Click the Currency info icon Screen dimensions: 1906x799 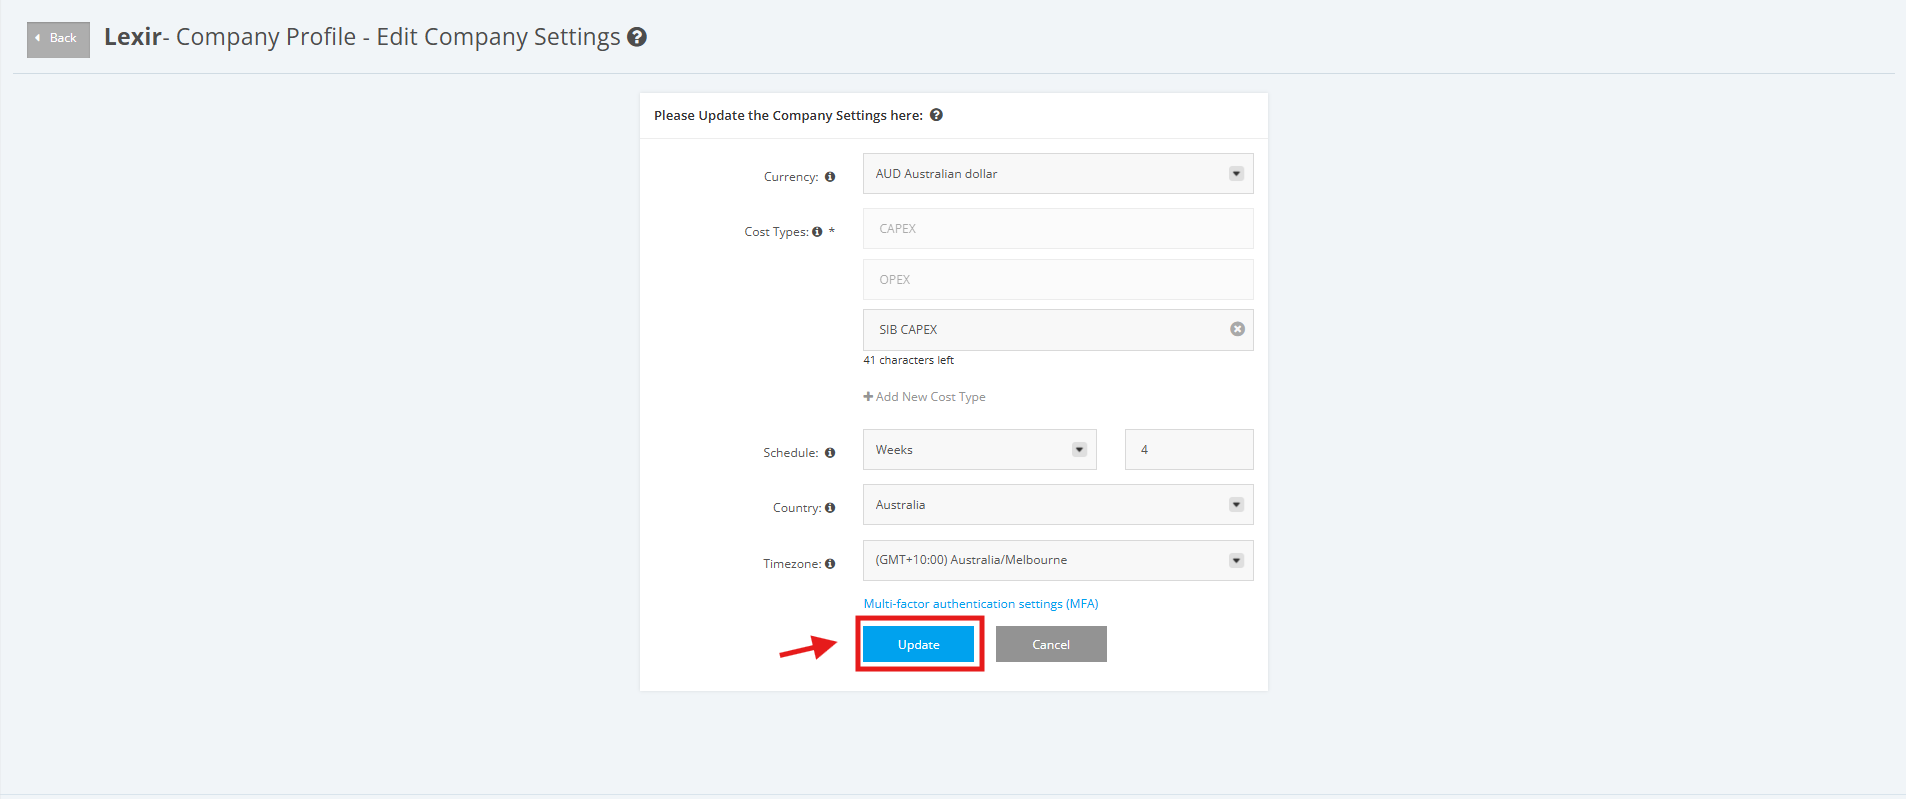pyautogui.click(x=830, y=177)
